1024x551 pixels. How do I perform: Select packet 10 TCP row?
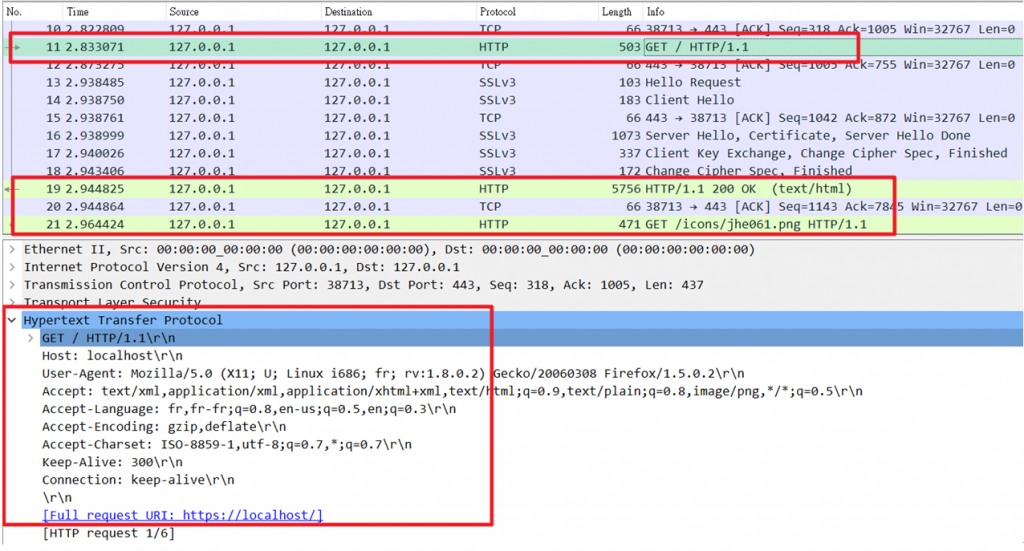click(512, 29)
